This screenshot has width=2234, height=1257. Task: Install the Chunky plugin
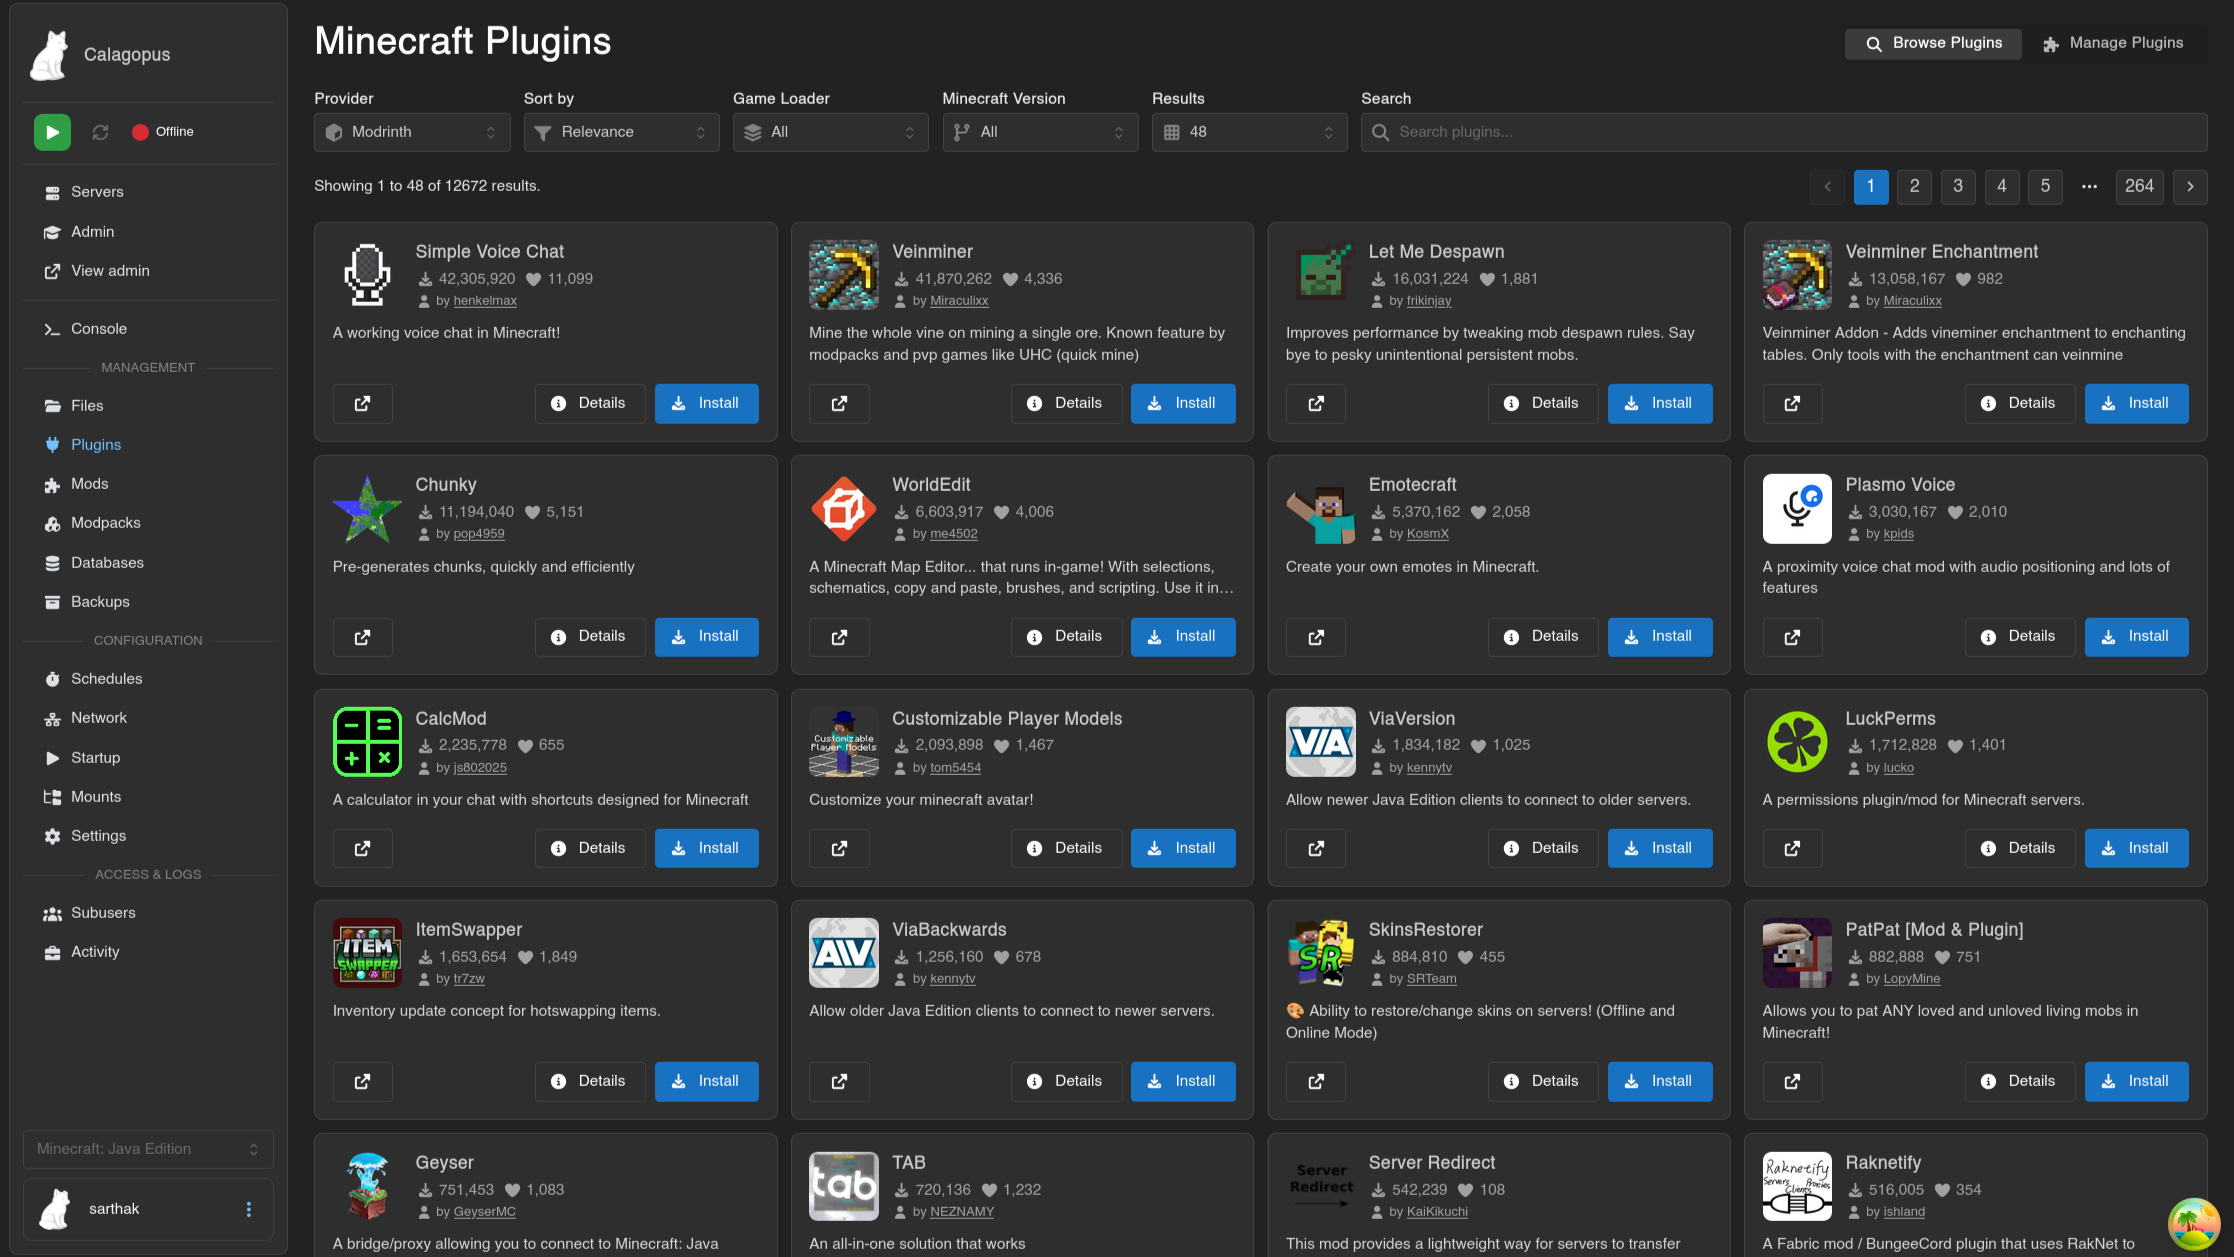coord(706,636)
